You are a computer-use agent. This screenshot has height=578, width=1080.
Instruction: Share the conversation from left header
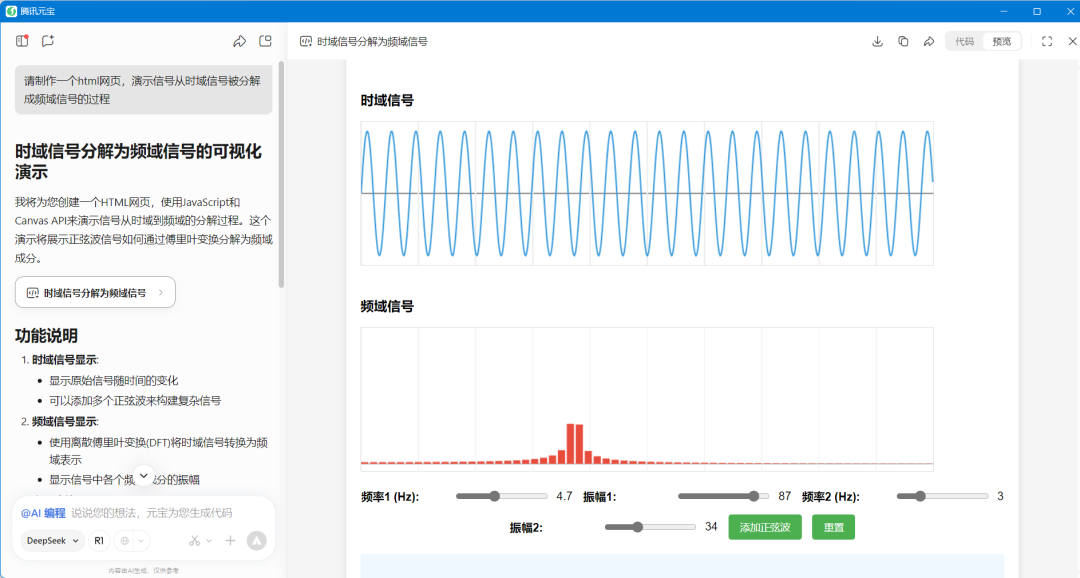[239, 41]
